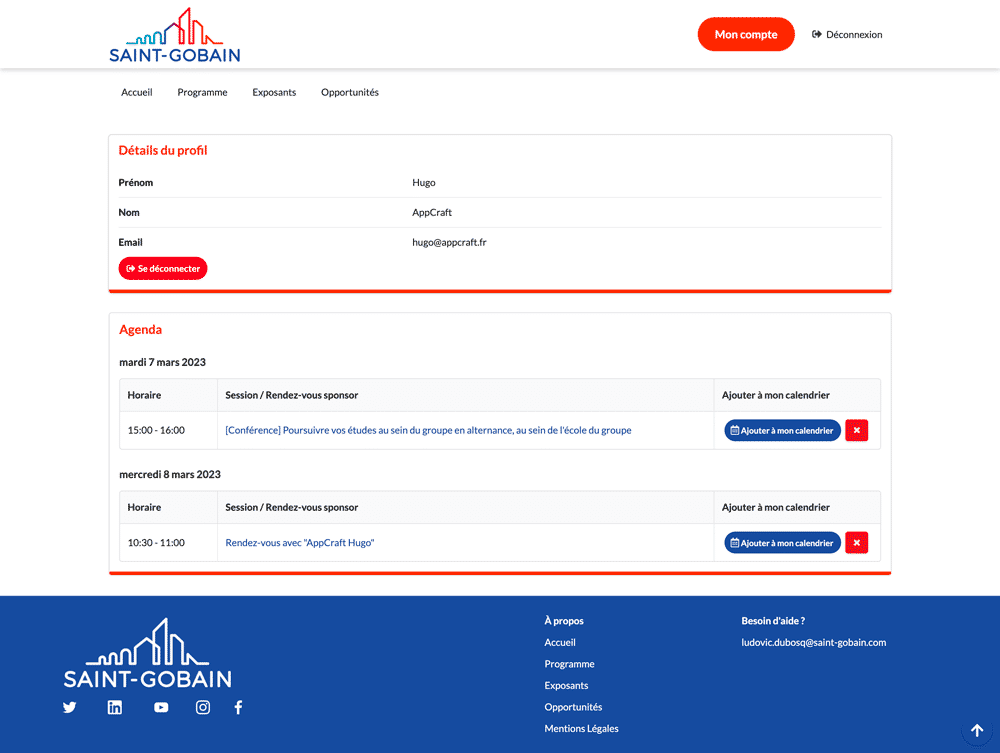Open the Programme menu item
This screenshot has height=753, width=1000.
tap(202, 92)
